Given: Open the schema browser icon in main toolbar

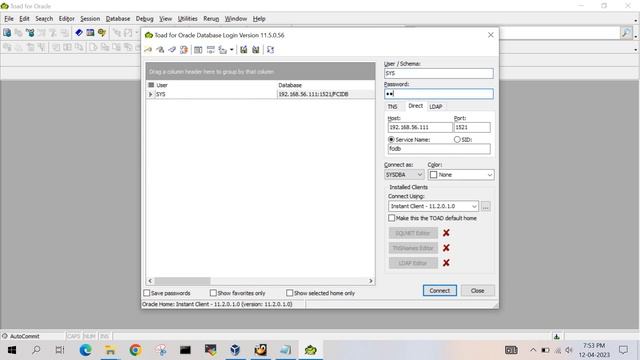Looking at the screenshot, I should click(x=90, y=33).
